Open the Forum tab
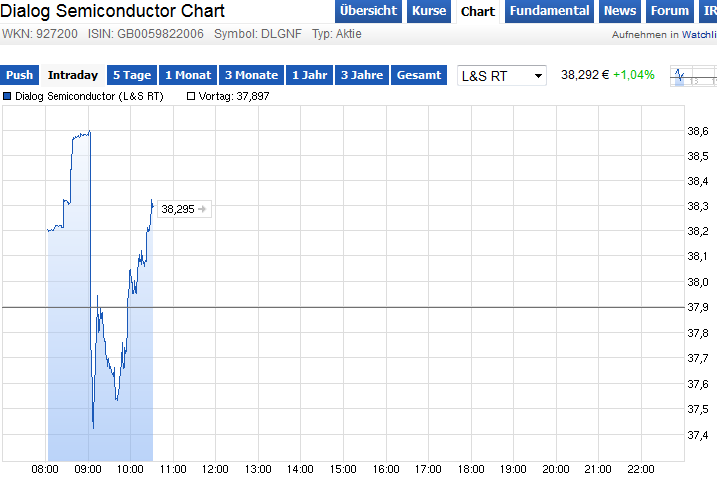Viewport: 717px width, 482px height. tap(670, 11)
